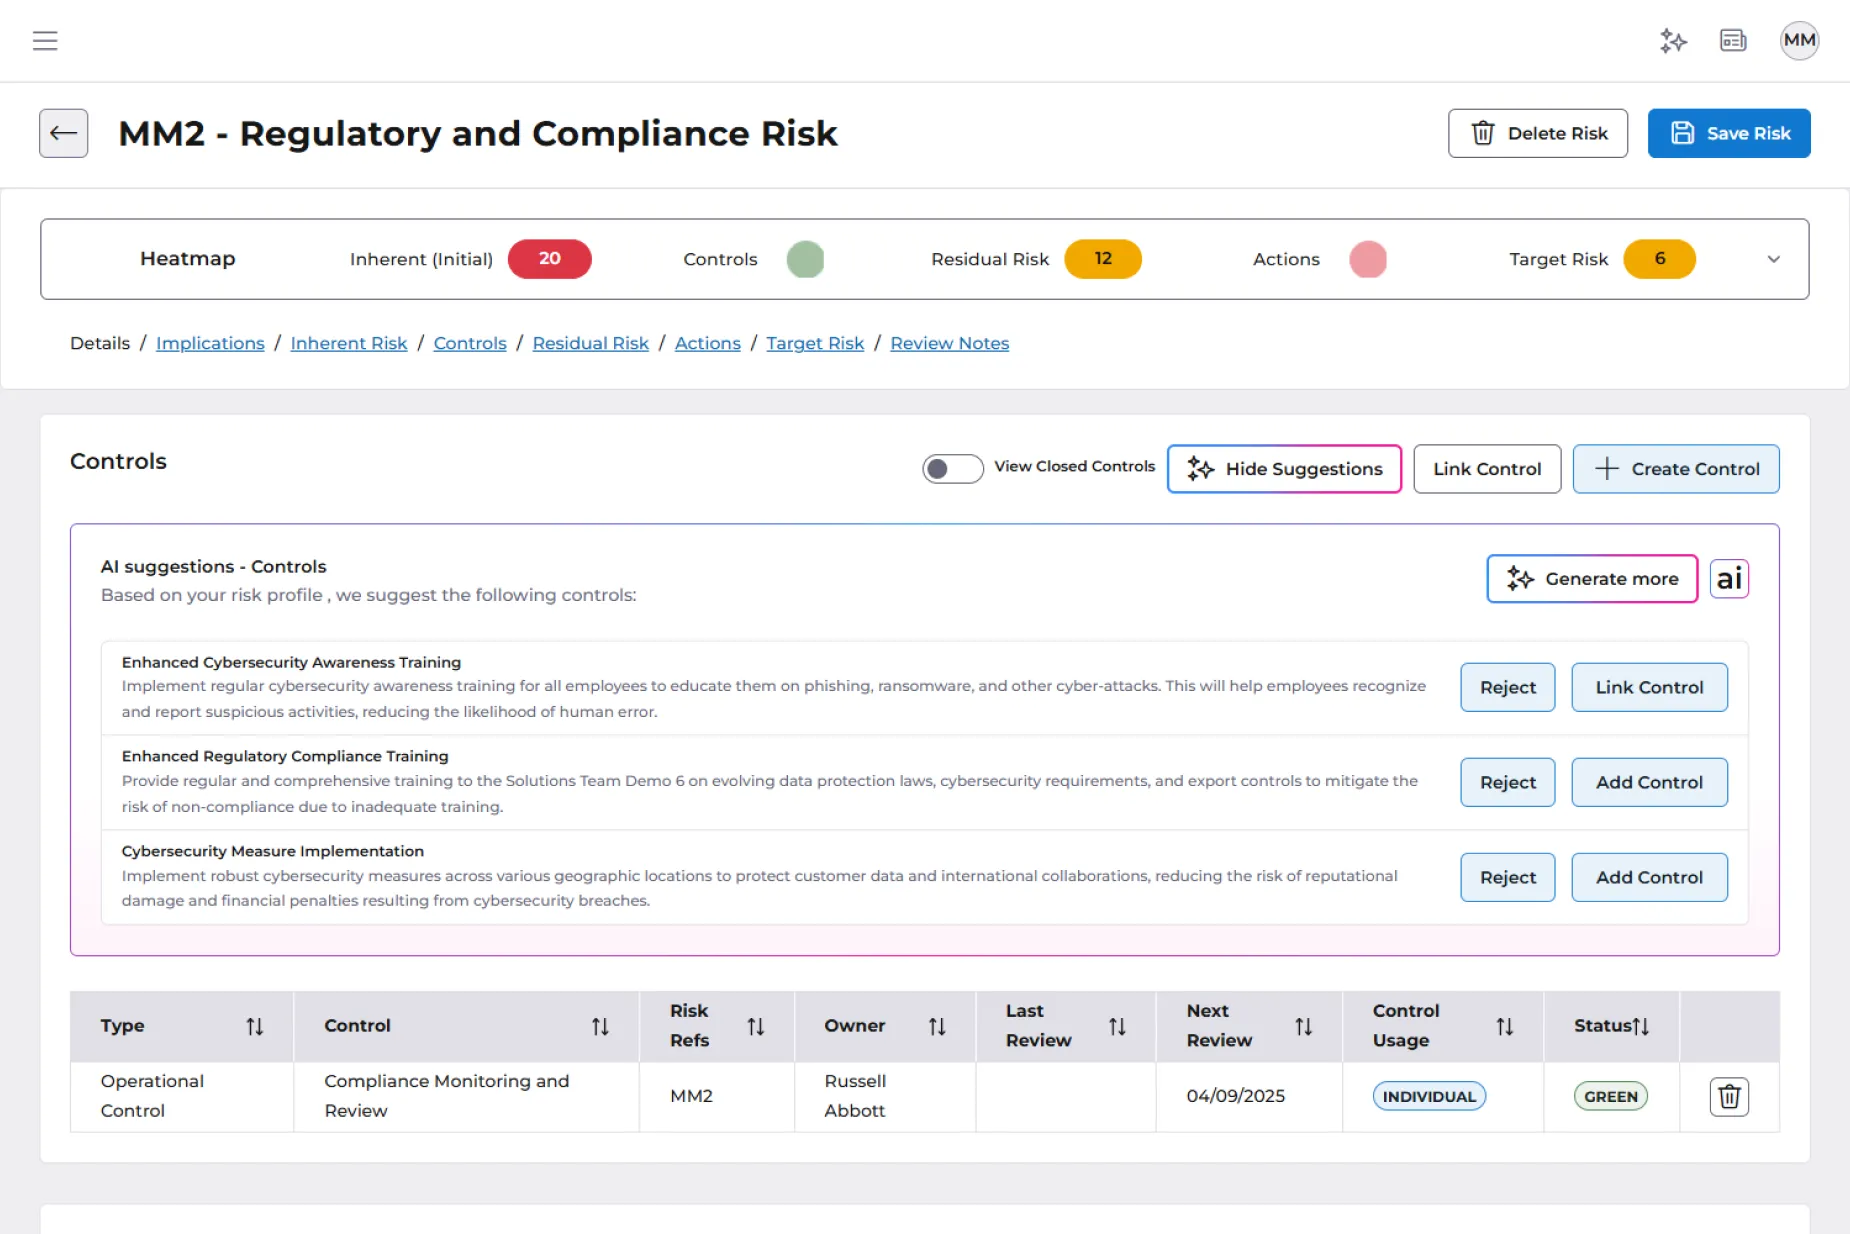The width and height of the screenshot is (1850, 1234).
Task: Open the news feed icon in header
Action: point(1732,41)
